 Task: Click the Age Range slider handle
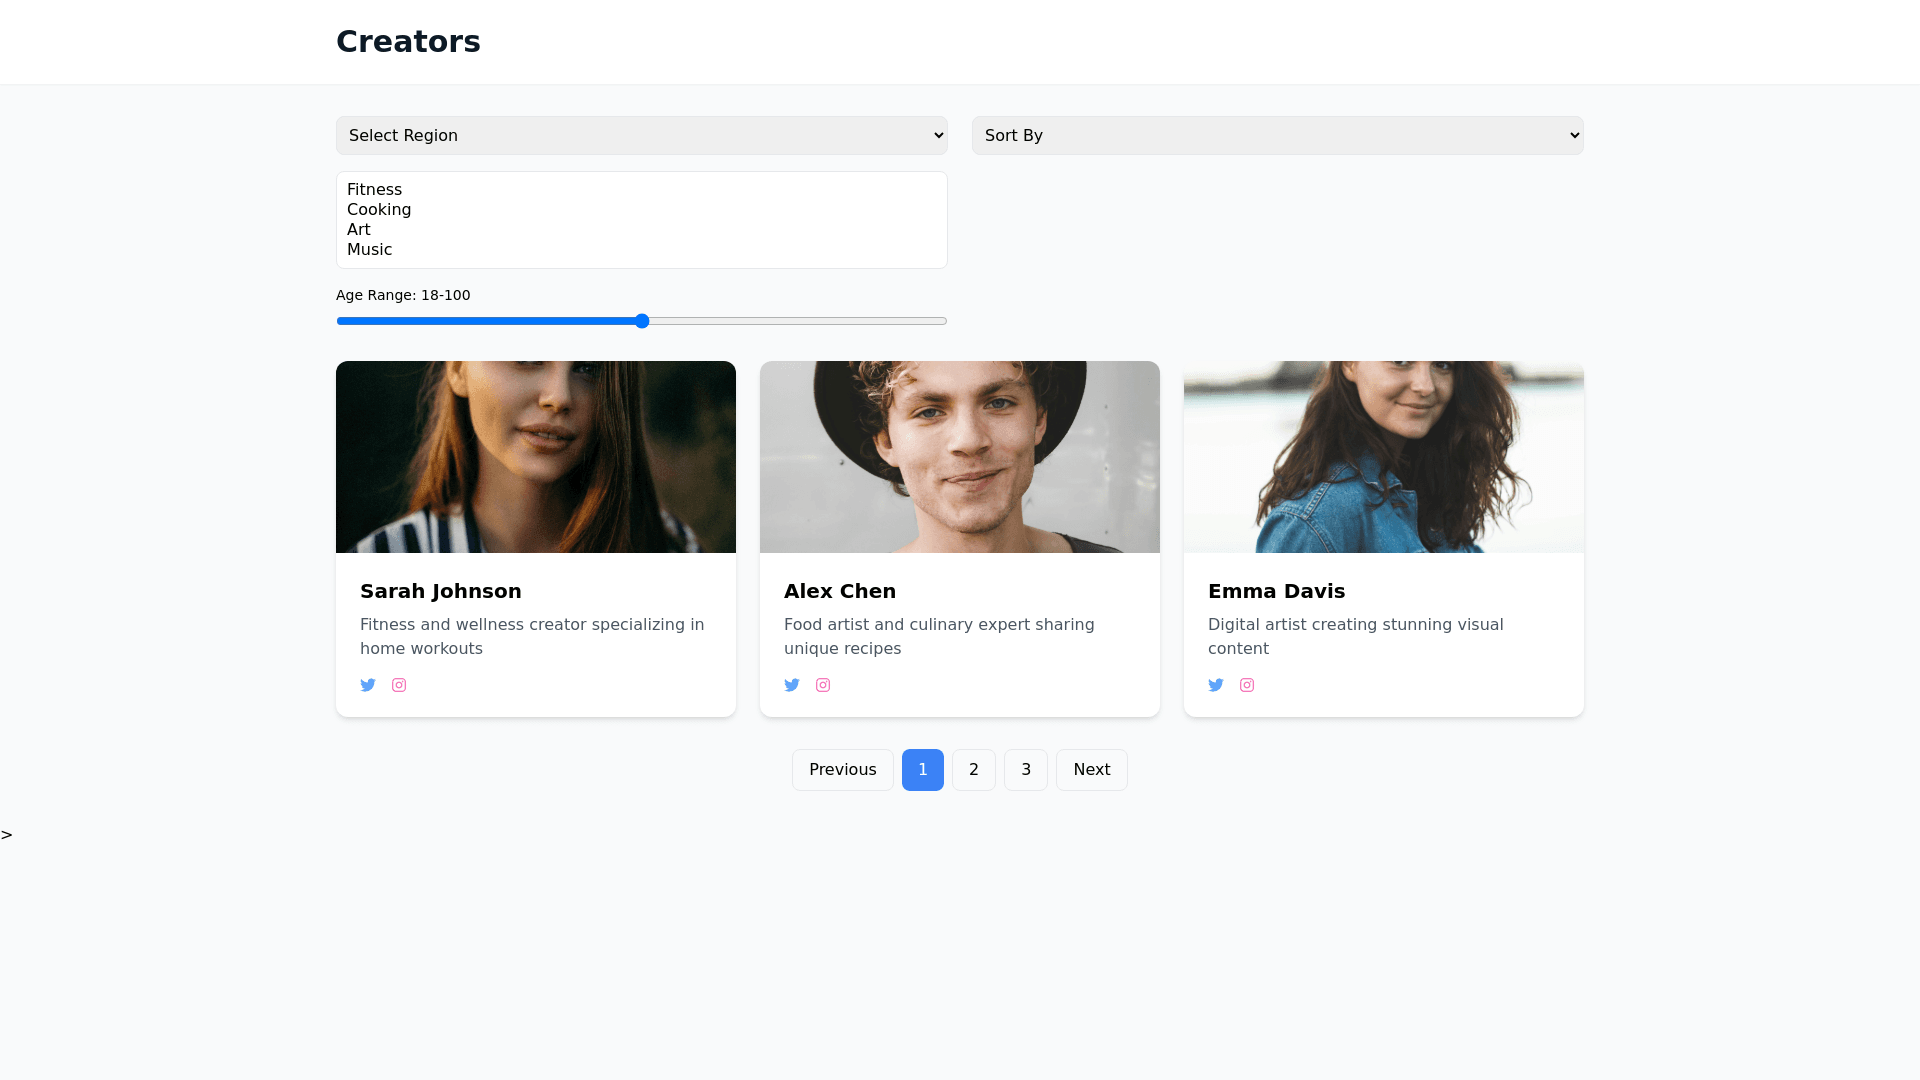click(642, 321)
